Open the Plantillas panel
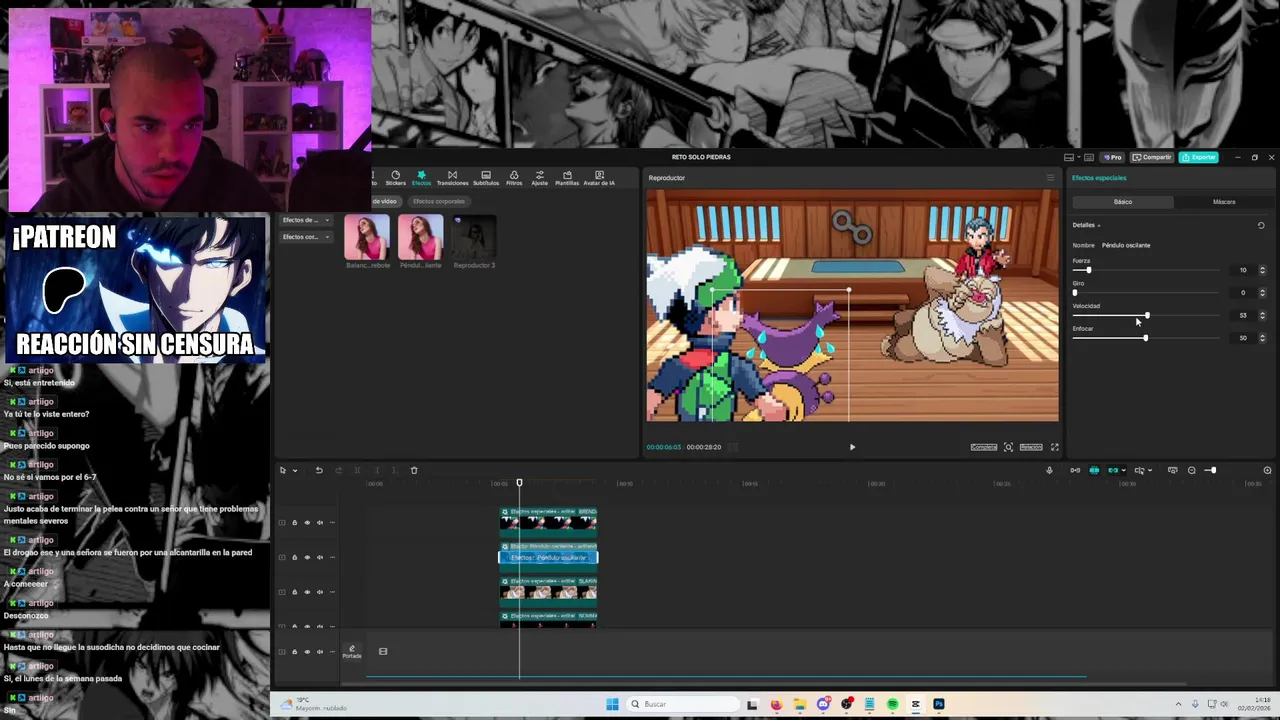Screen dimensions: 1280x720 pos(567,178)
